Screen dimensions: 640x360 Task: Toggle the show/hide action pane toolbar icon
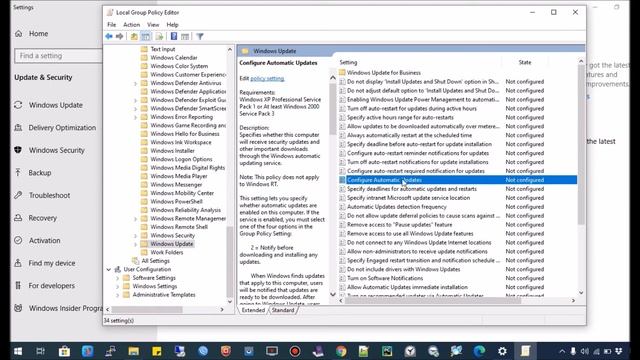[185, 36]
